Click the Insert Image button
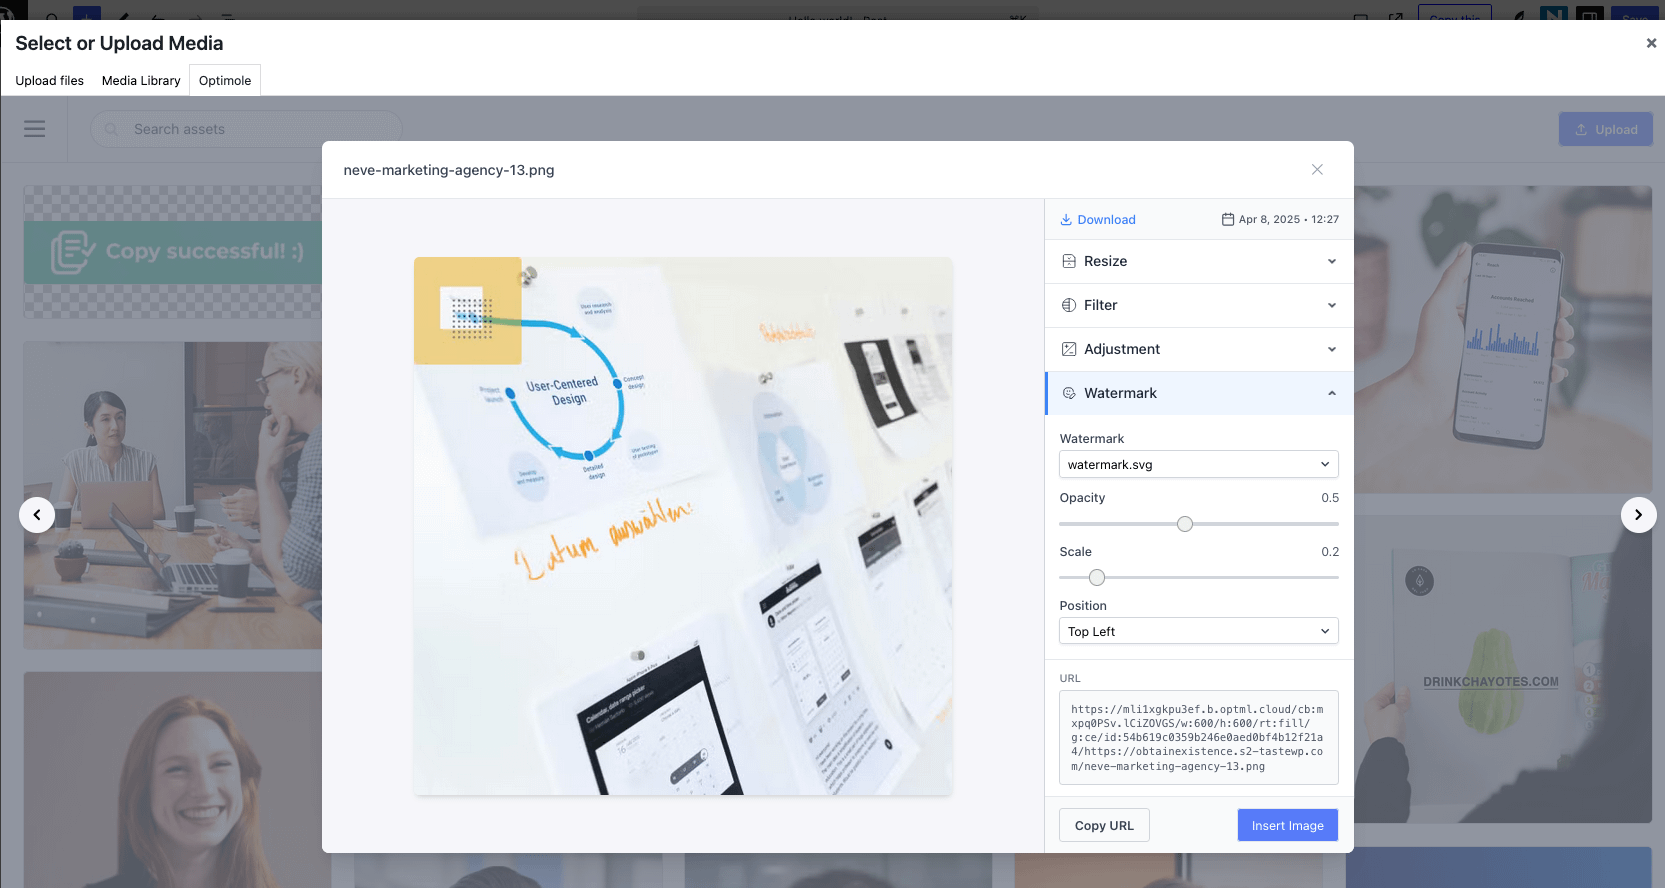 pyautogui.click(x=1287, y=825)
